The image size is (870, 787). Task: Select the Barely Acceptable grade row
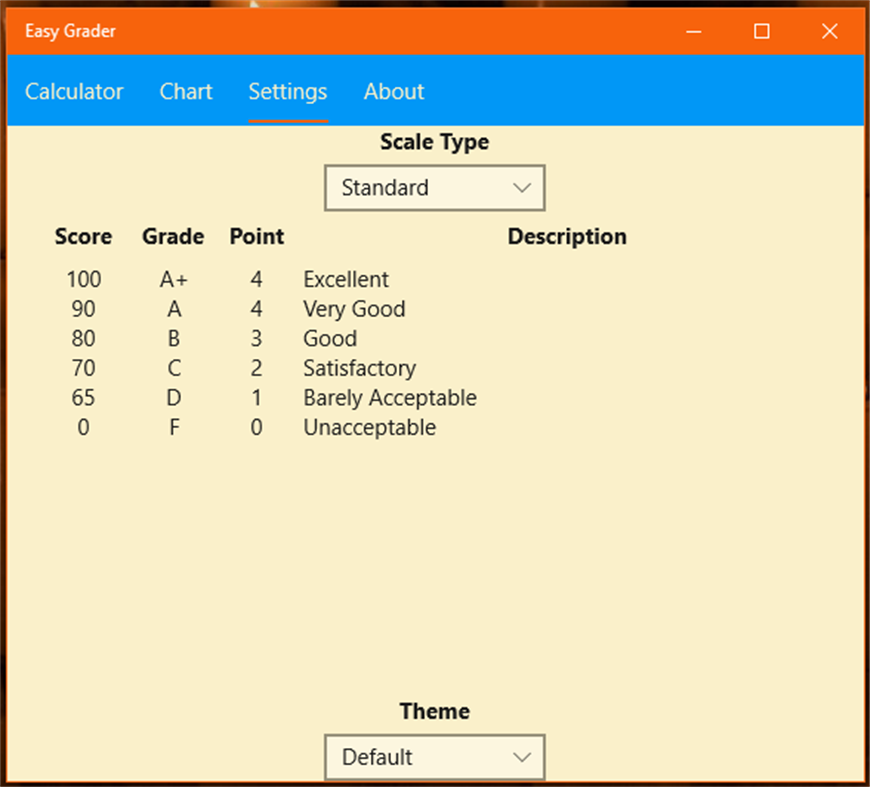click(x=389, y=397)
